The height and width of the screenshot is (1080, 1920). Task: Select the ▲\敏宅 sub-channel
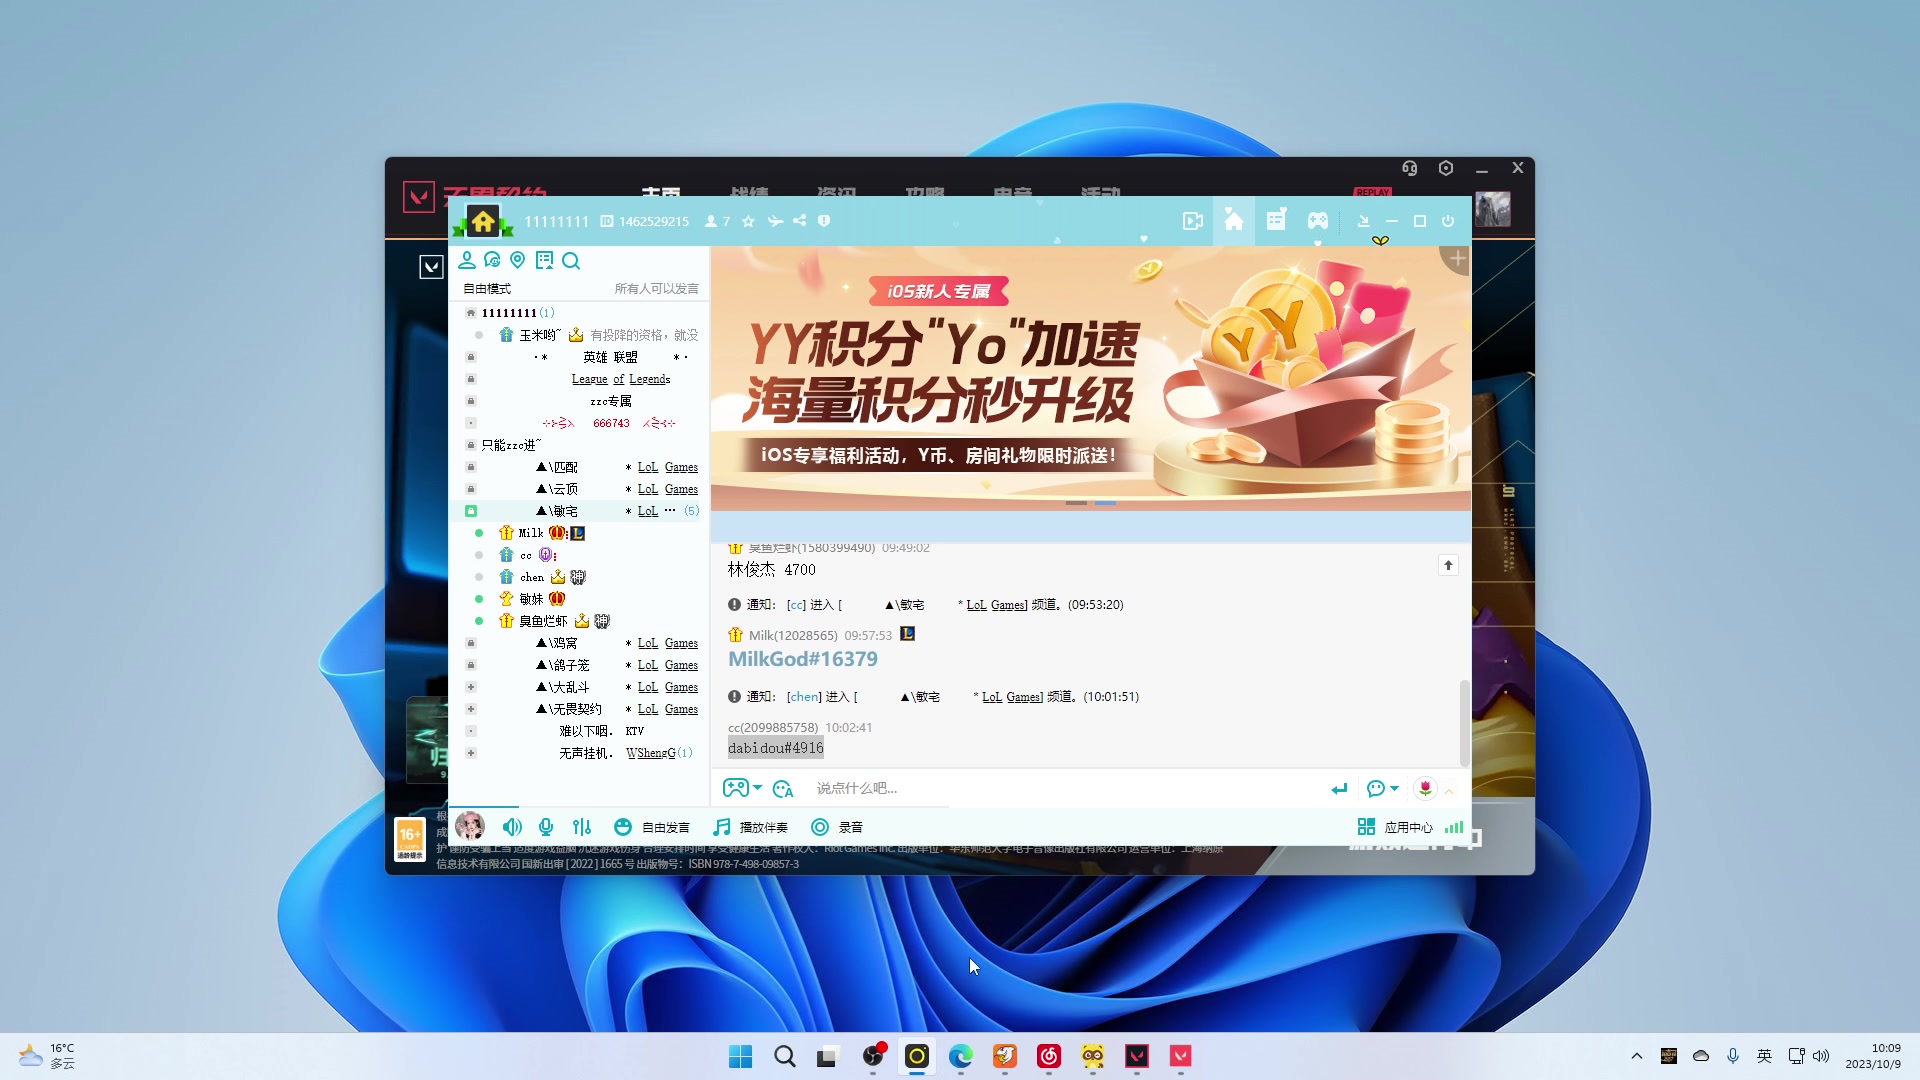pos(580,511)
